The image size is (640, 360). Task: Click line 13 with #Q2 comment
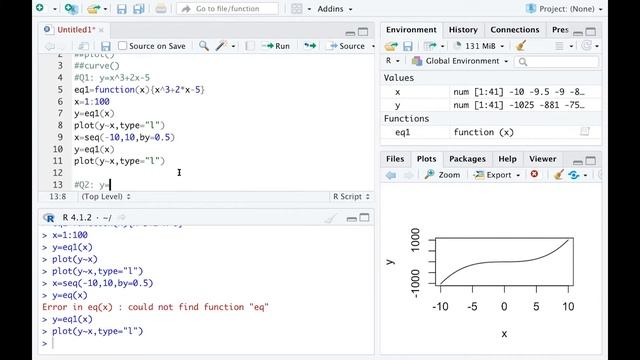[x=92, y=185]
